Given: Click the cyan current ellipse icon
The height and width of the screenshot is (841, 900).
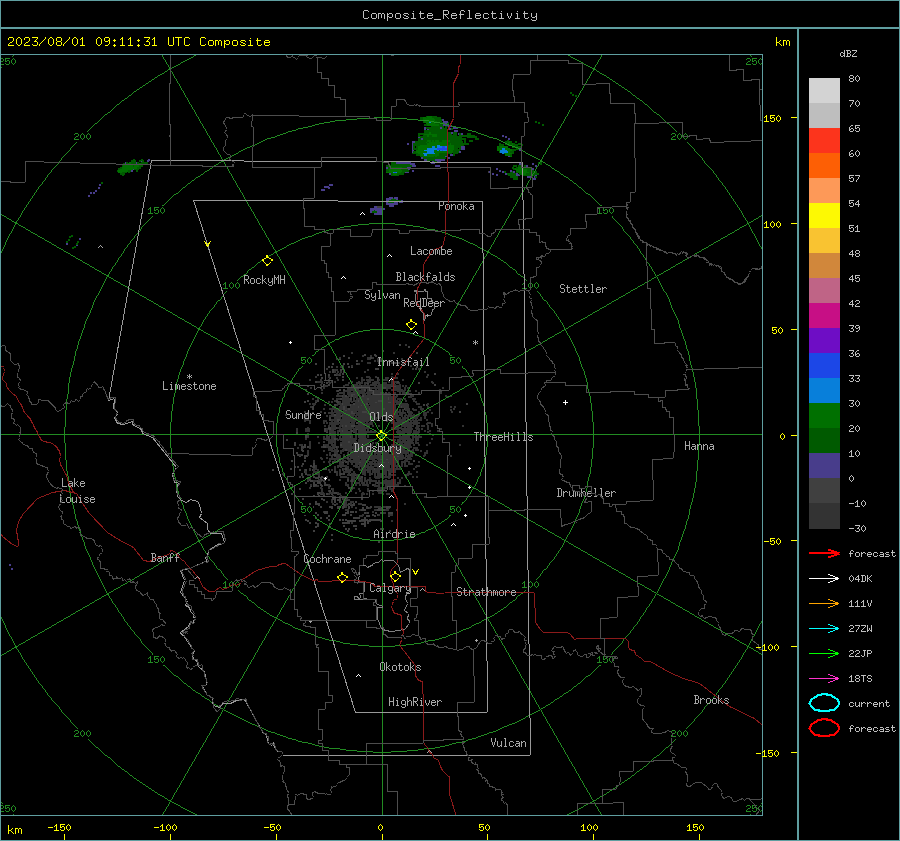Looking at the screenshot, I should click(x=824, y=703).
